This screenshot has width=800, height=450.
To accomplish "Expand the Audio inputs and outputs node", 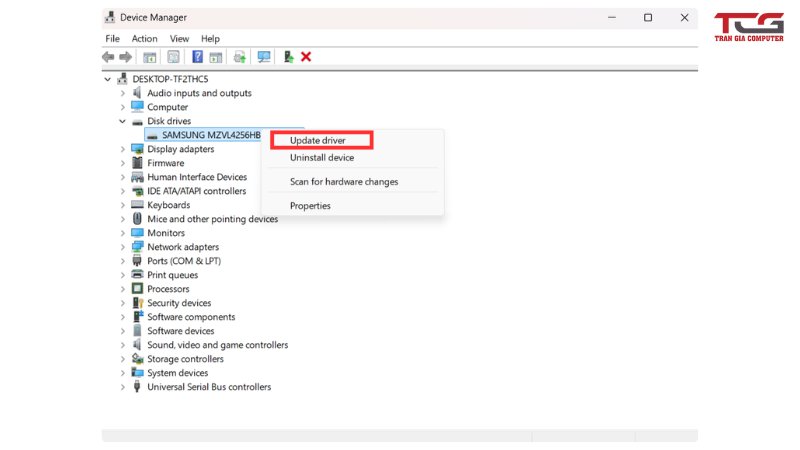I will (x=122, y=93).
